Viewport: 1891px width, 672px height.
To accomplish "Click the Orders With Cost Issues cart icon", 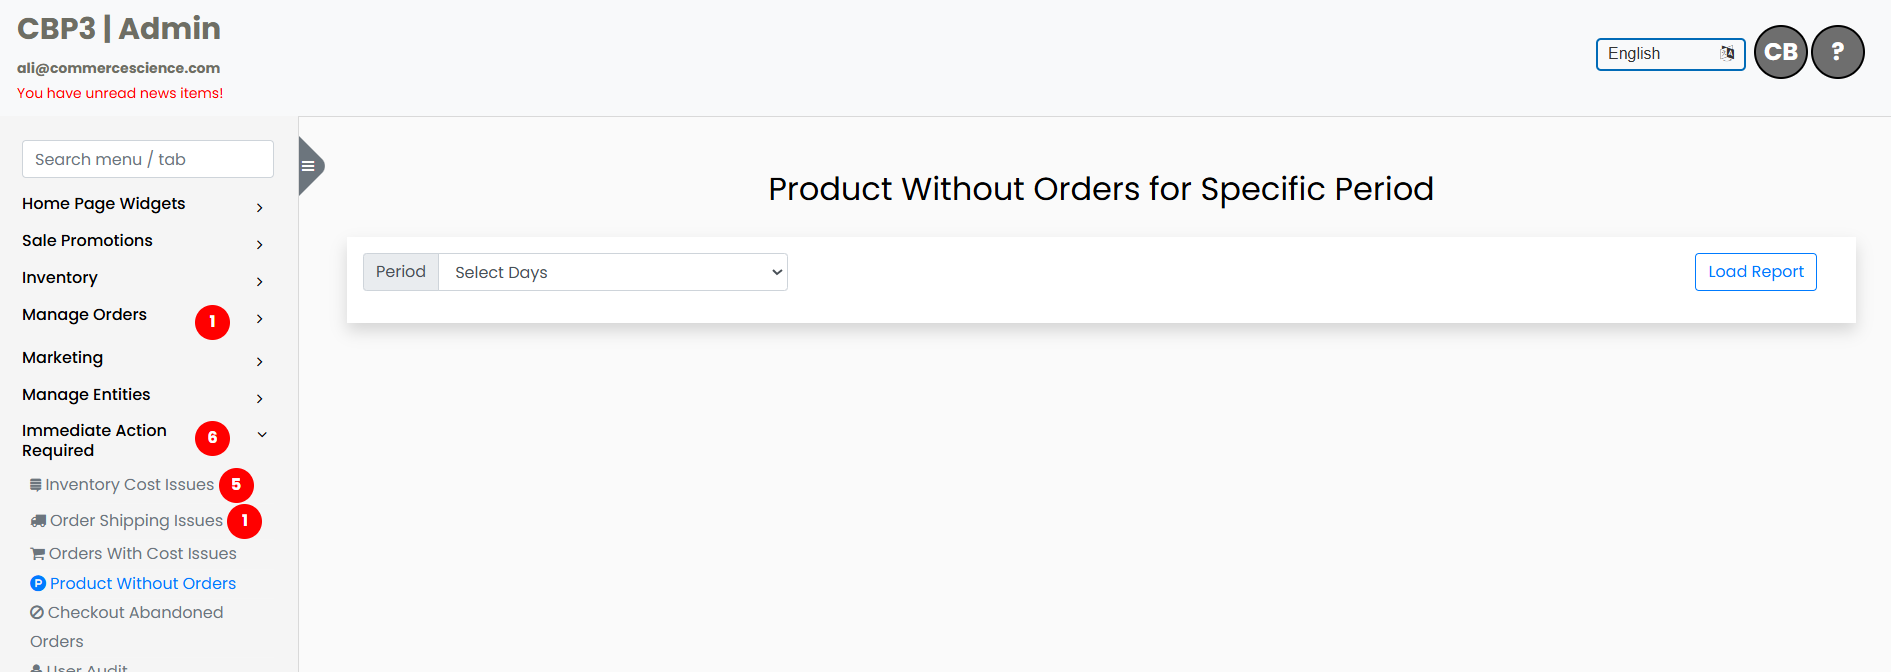I will pyautogui.click(x=37, y=554).
